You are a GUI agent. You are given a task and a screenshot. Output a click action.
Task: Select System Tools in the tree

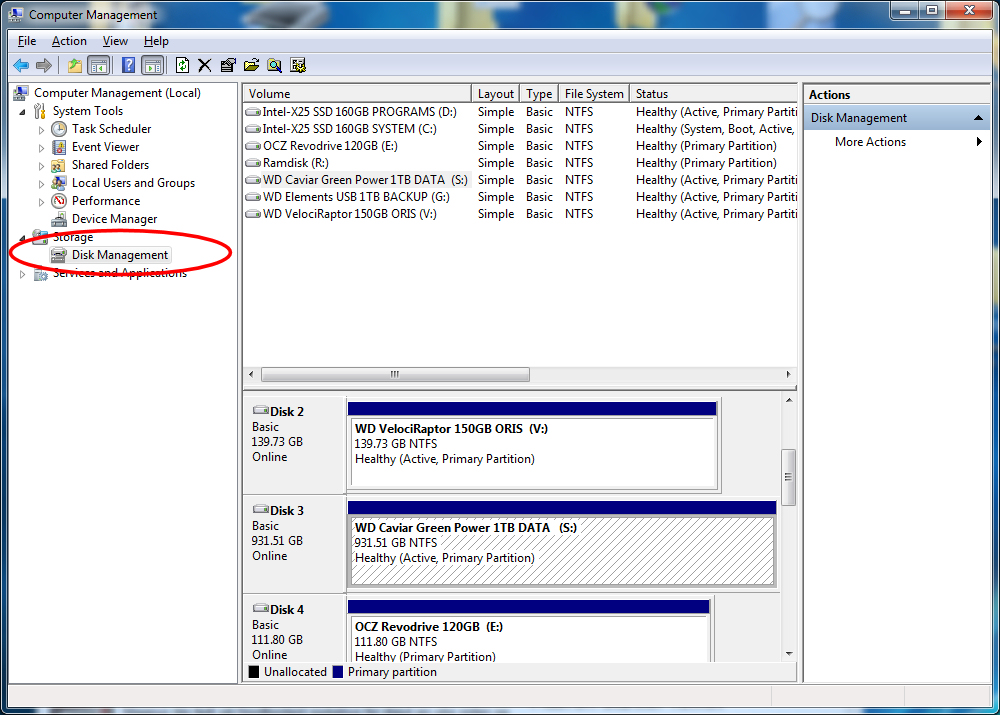87,111
